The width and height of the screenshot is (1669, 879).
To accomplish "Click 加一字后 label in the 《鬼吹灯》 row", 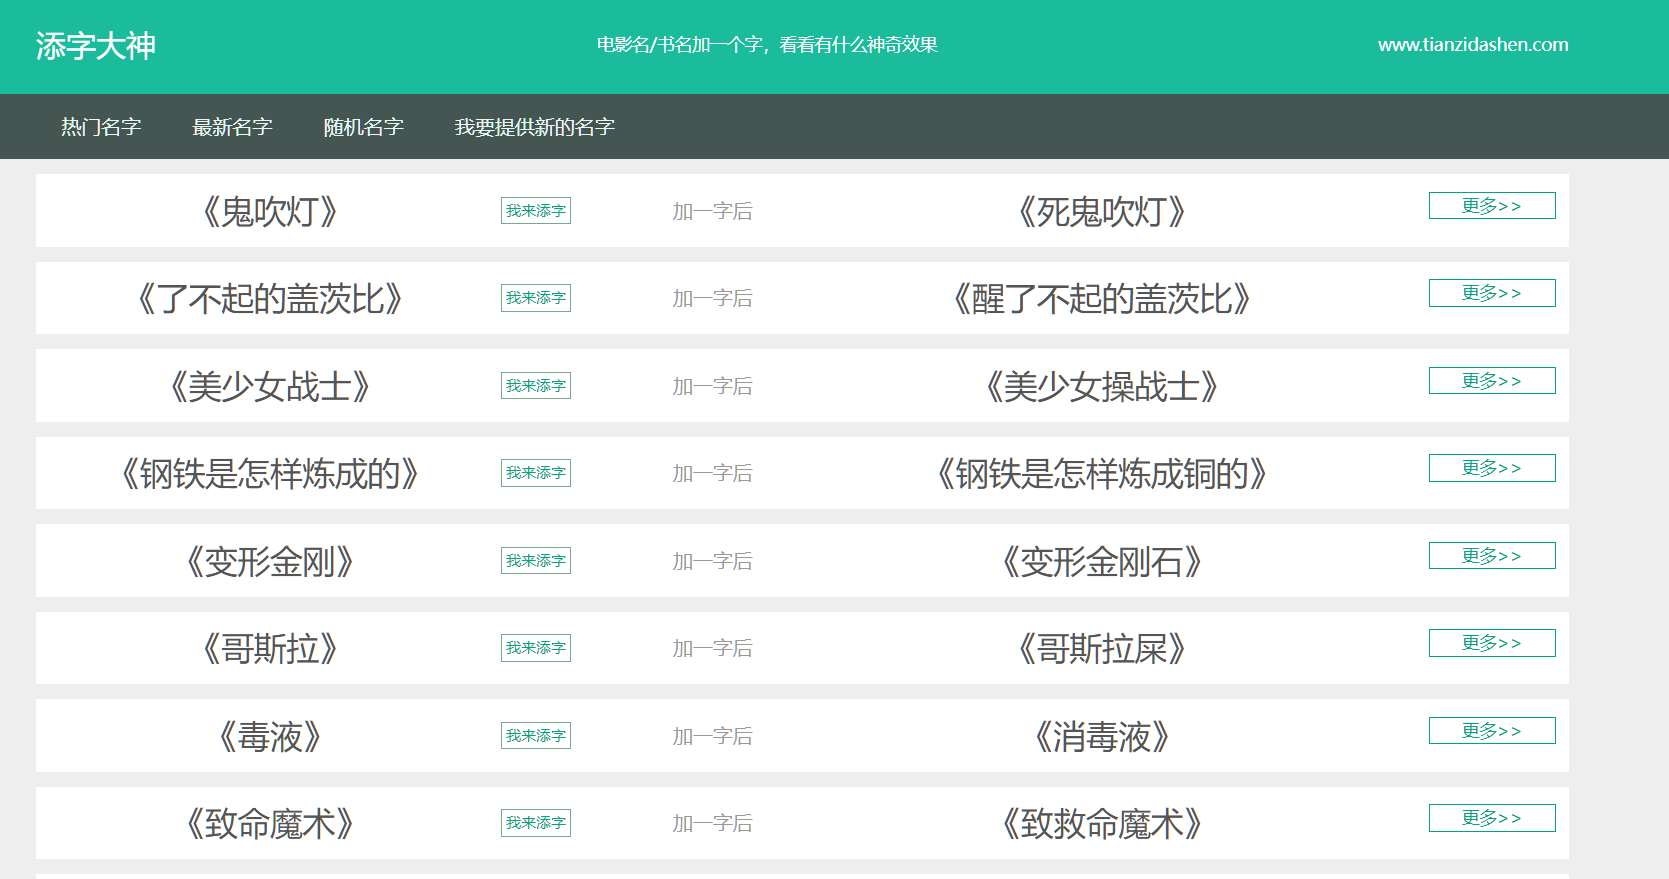I will point(712,212).
